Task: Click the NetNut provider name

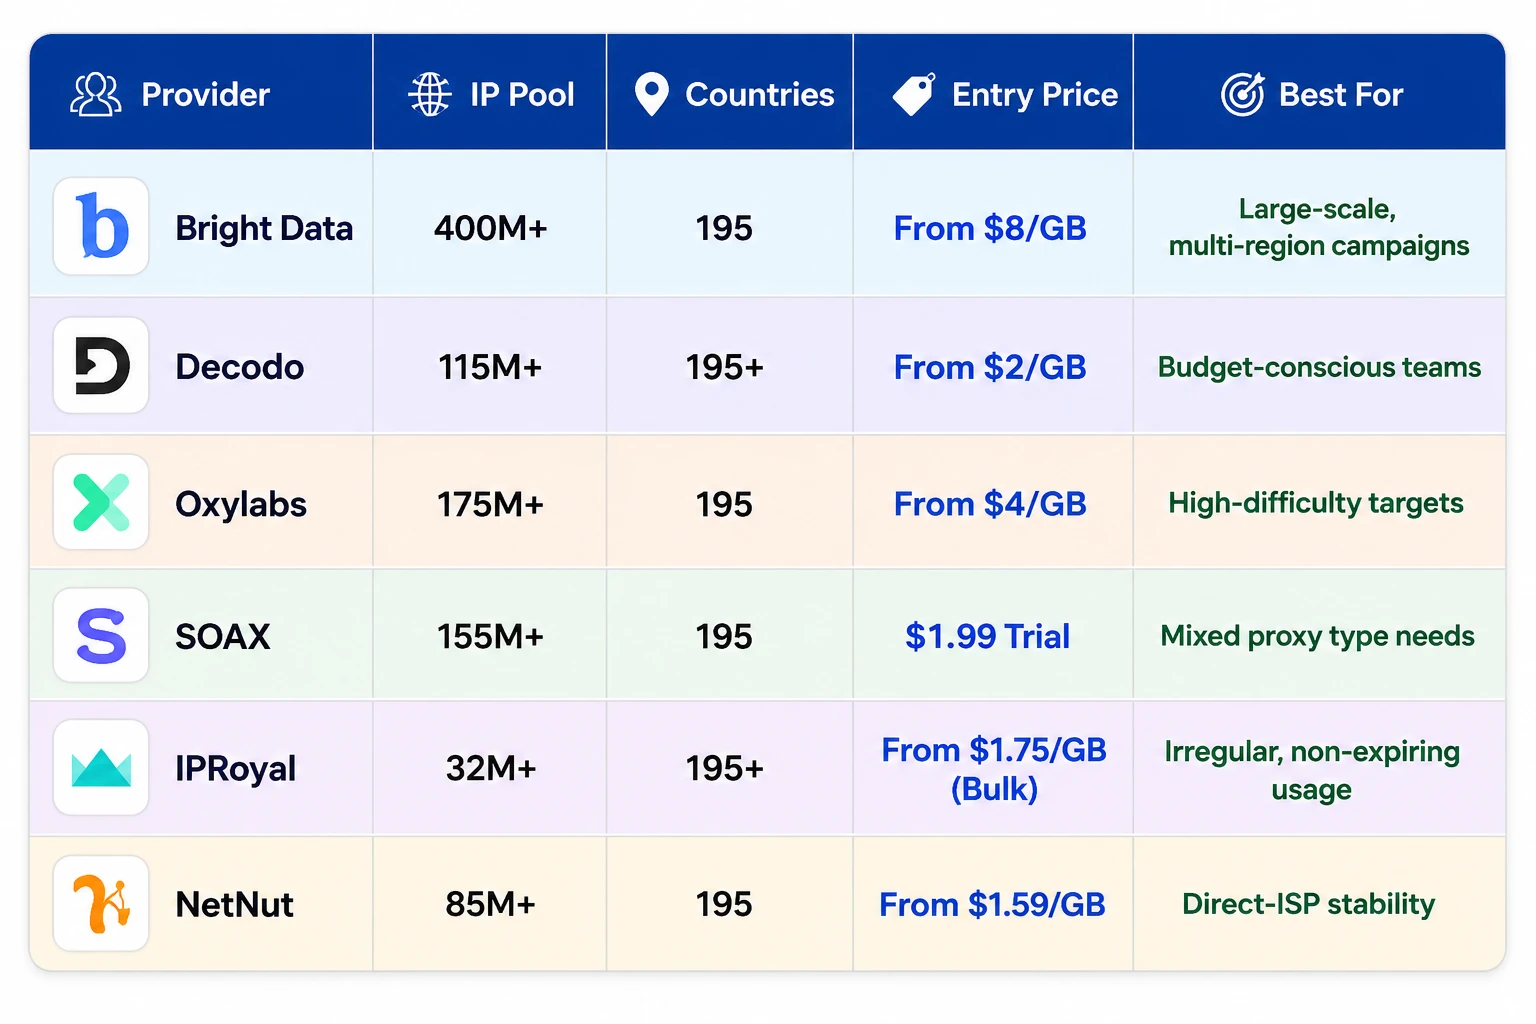Action: pyautogui.click(x=234, y=905)
